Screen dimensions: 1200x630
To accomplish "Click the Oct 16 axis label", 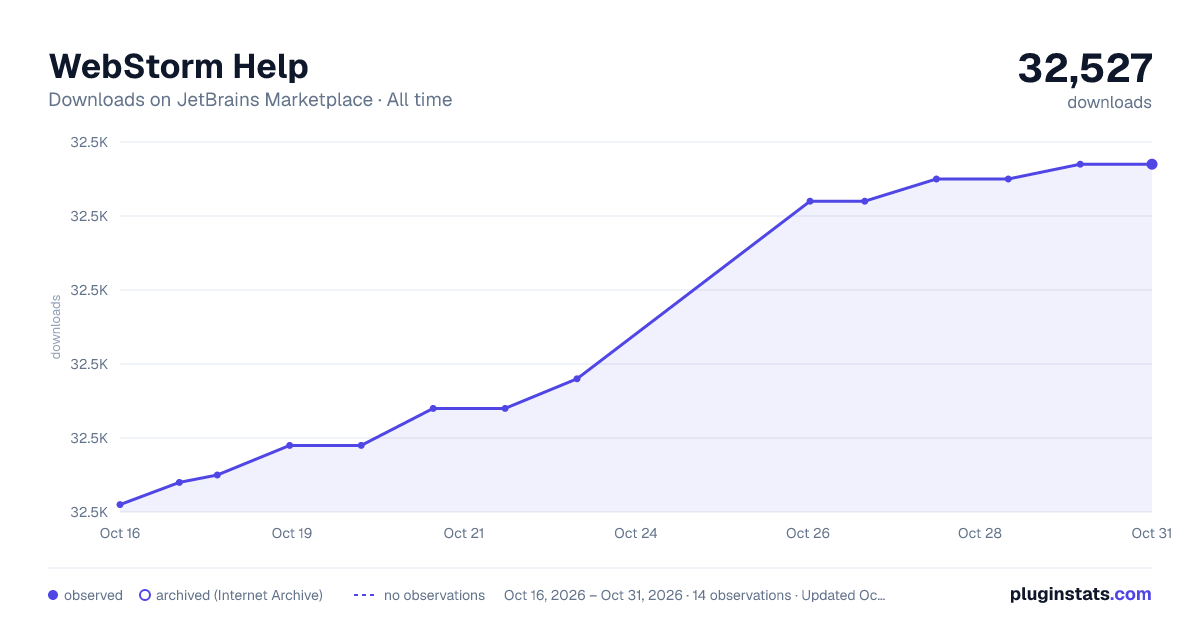I will pos(120,533).
